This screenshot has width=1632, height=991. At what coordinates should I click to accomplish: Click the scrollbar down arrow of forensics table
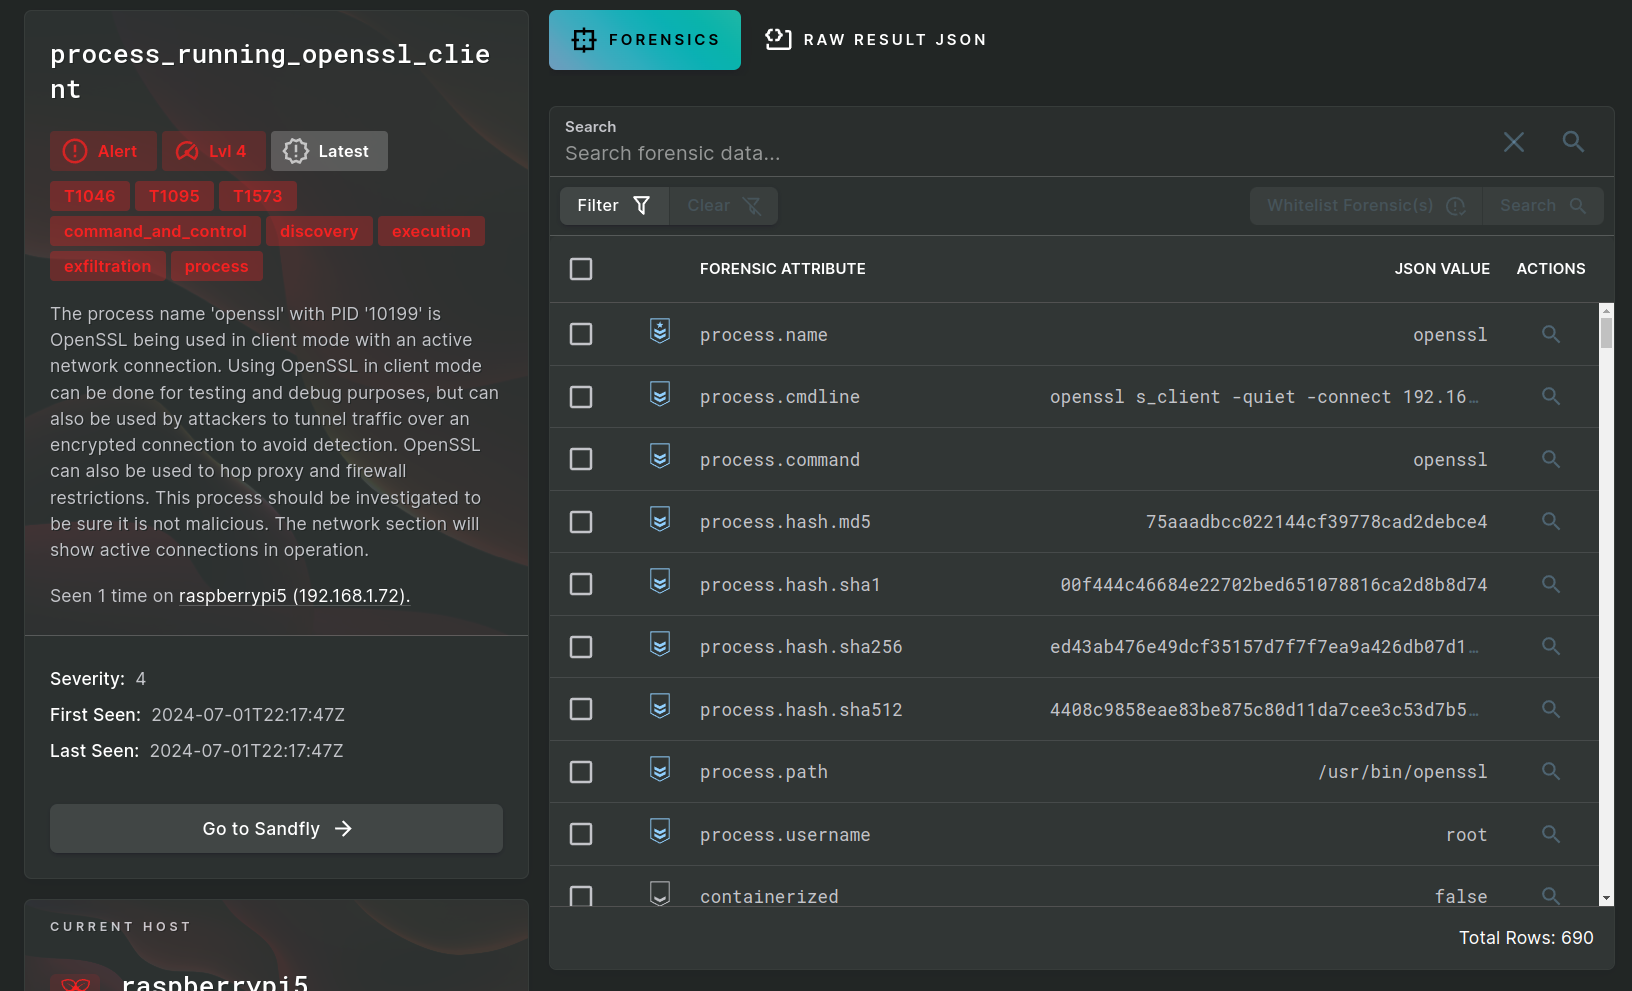pyautogui.click(x=1606, y=899)
